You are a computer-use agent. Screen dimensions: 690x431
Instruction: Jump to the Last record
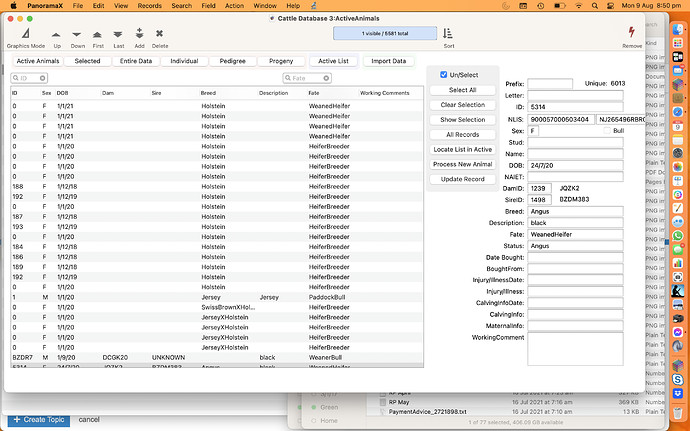tap(118, 38)
